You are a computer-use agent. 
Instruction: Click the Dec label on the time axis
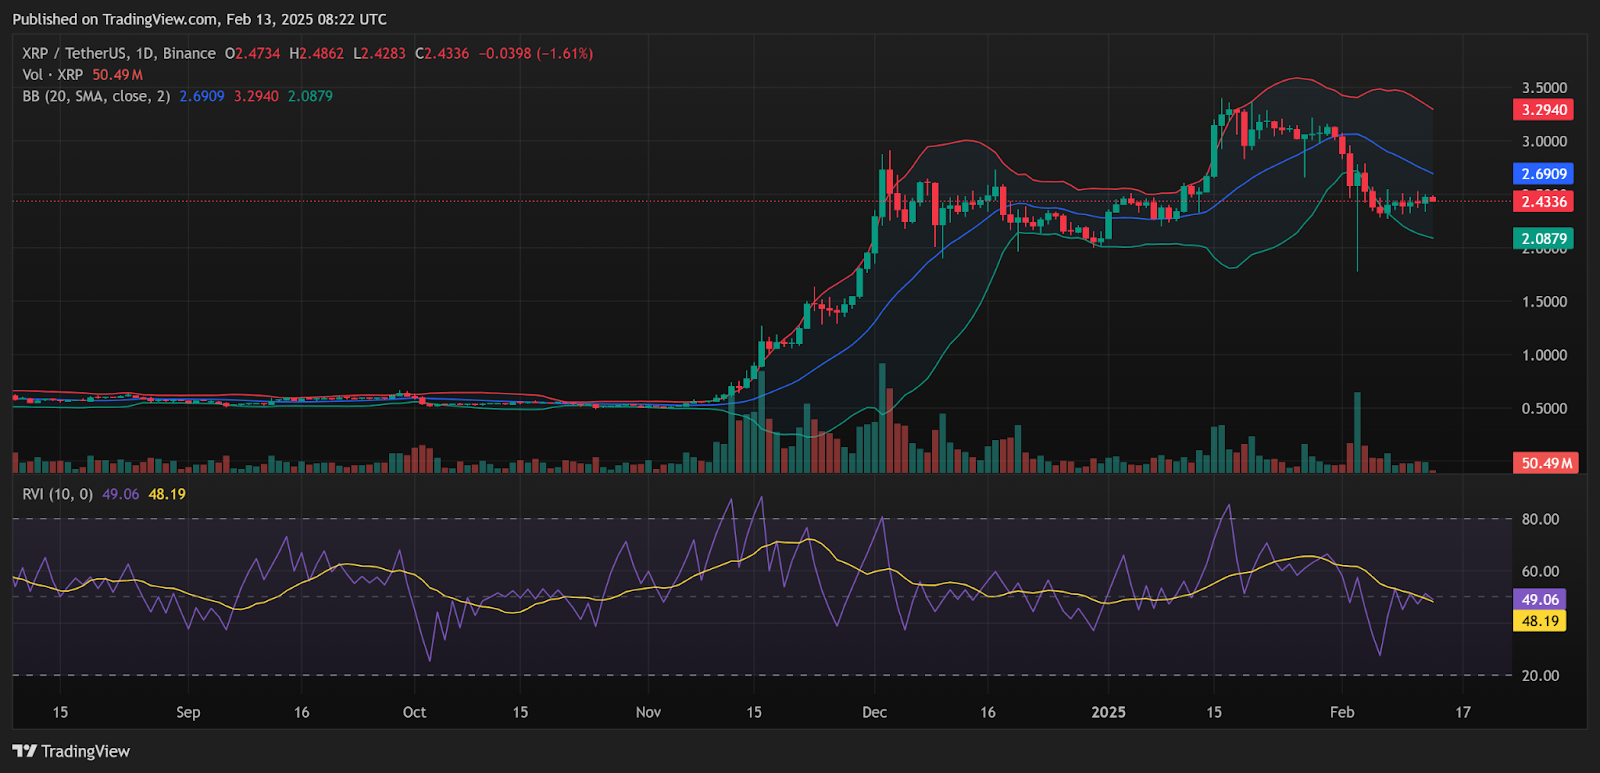(x=874, y=713)
